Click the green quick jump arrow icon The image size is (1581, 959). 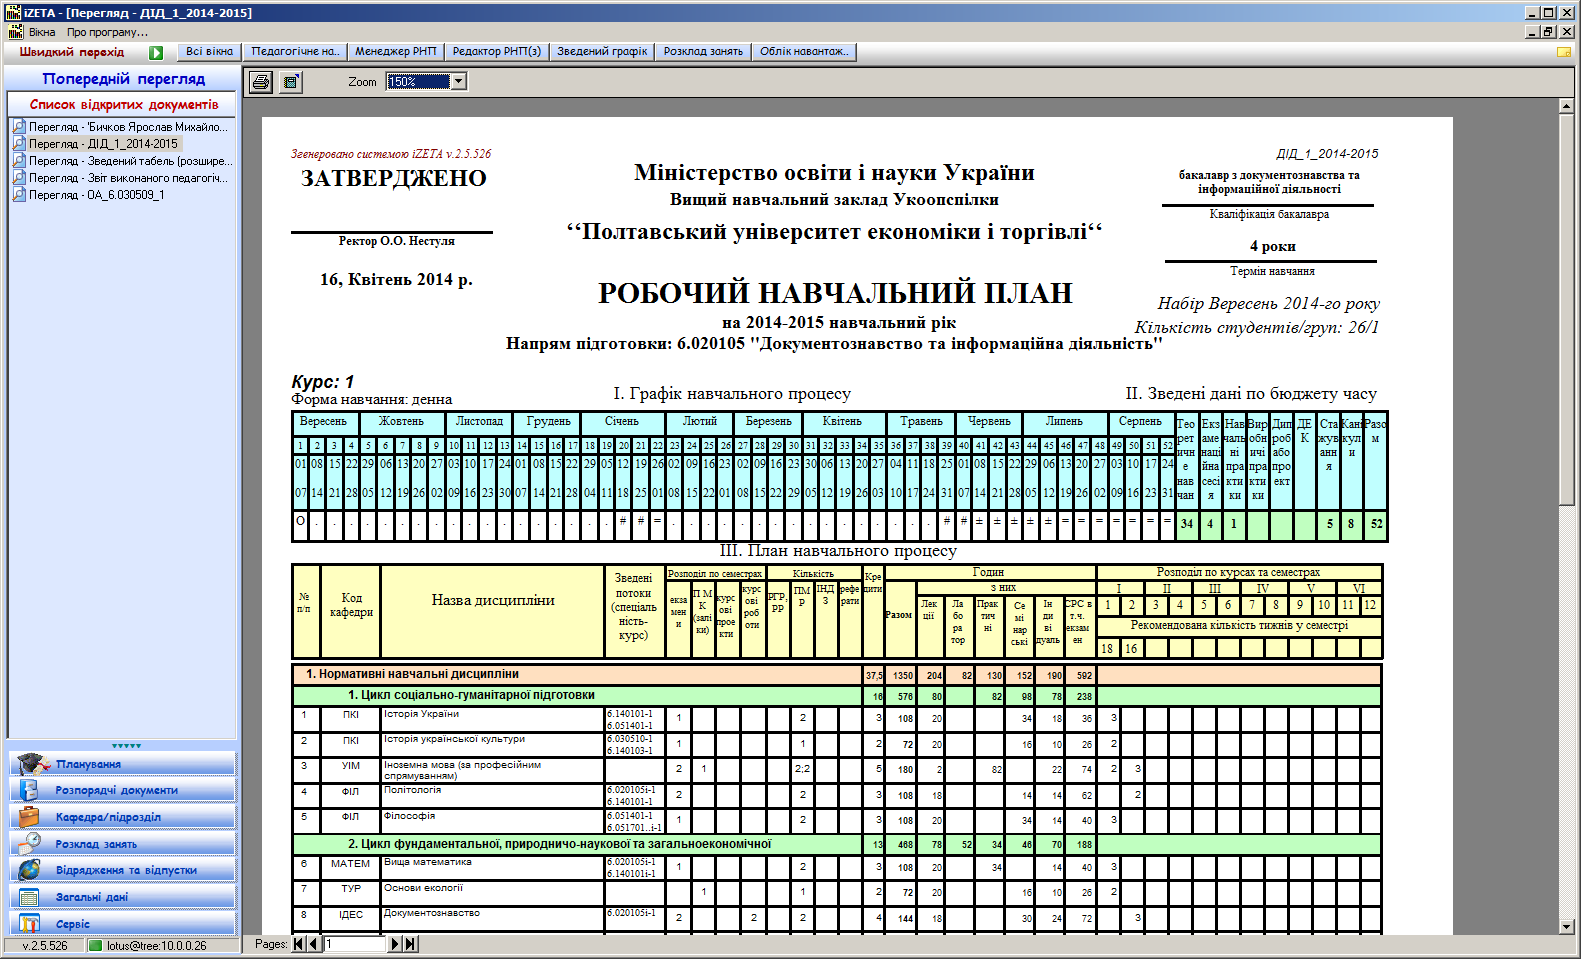[x=156, y=53]
